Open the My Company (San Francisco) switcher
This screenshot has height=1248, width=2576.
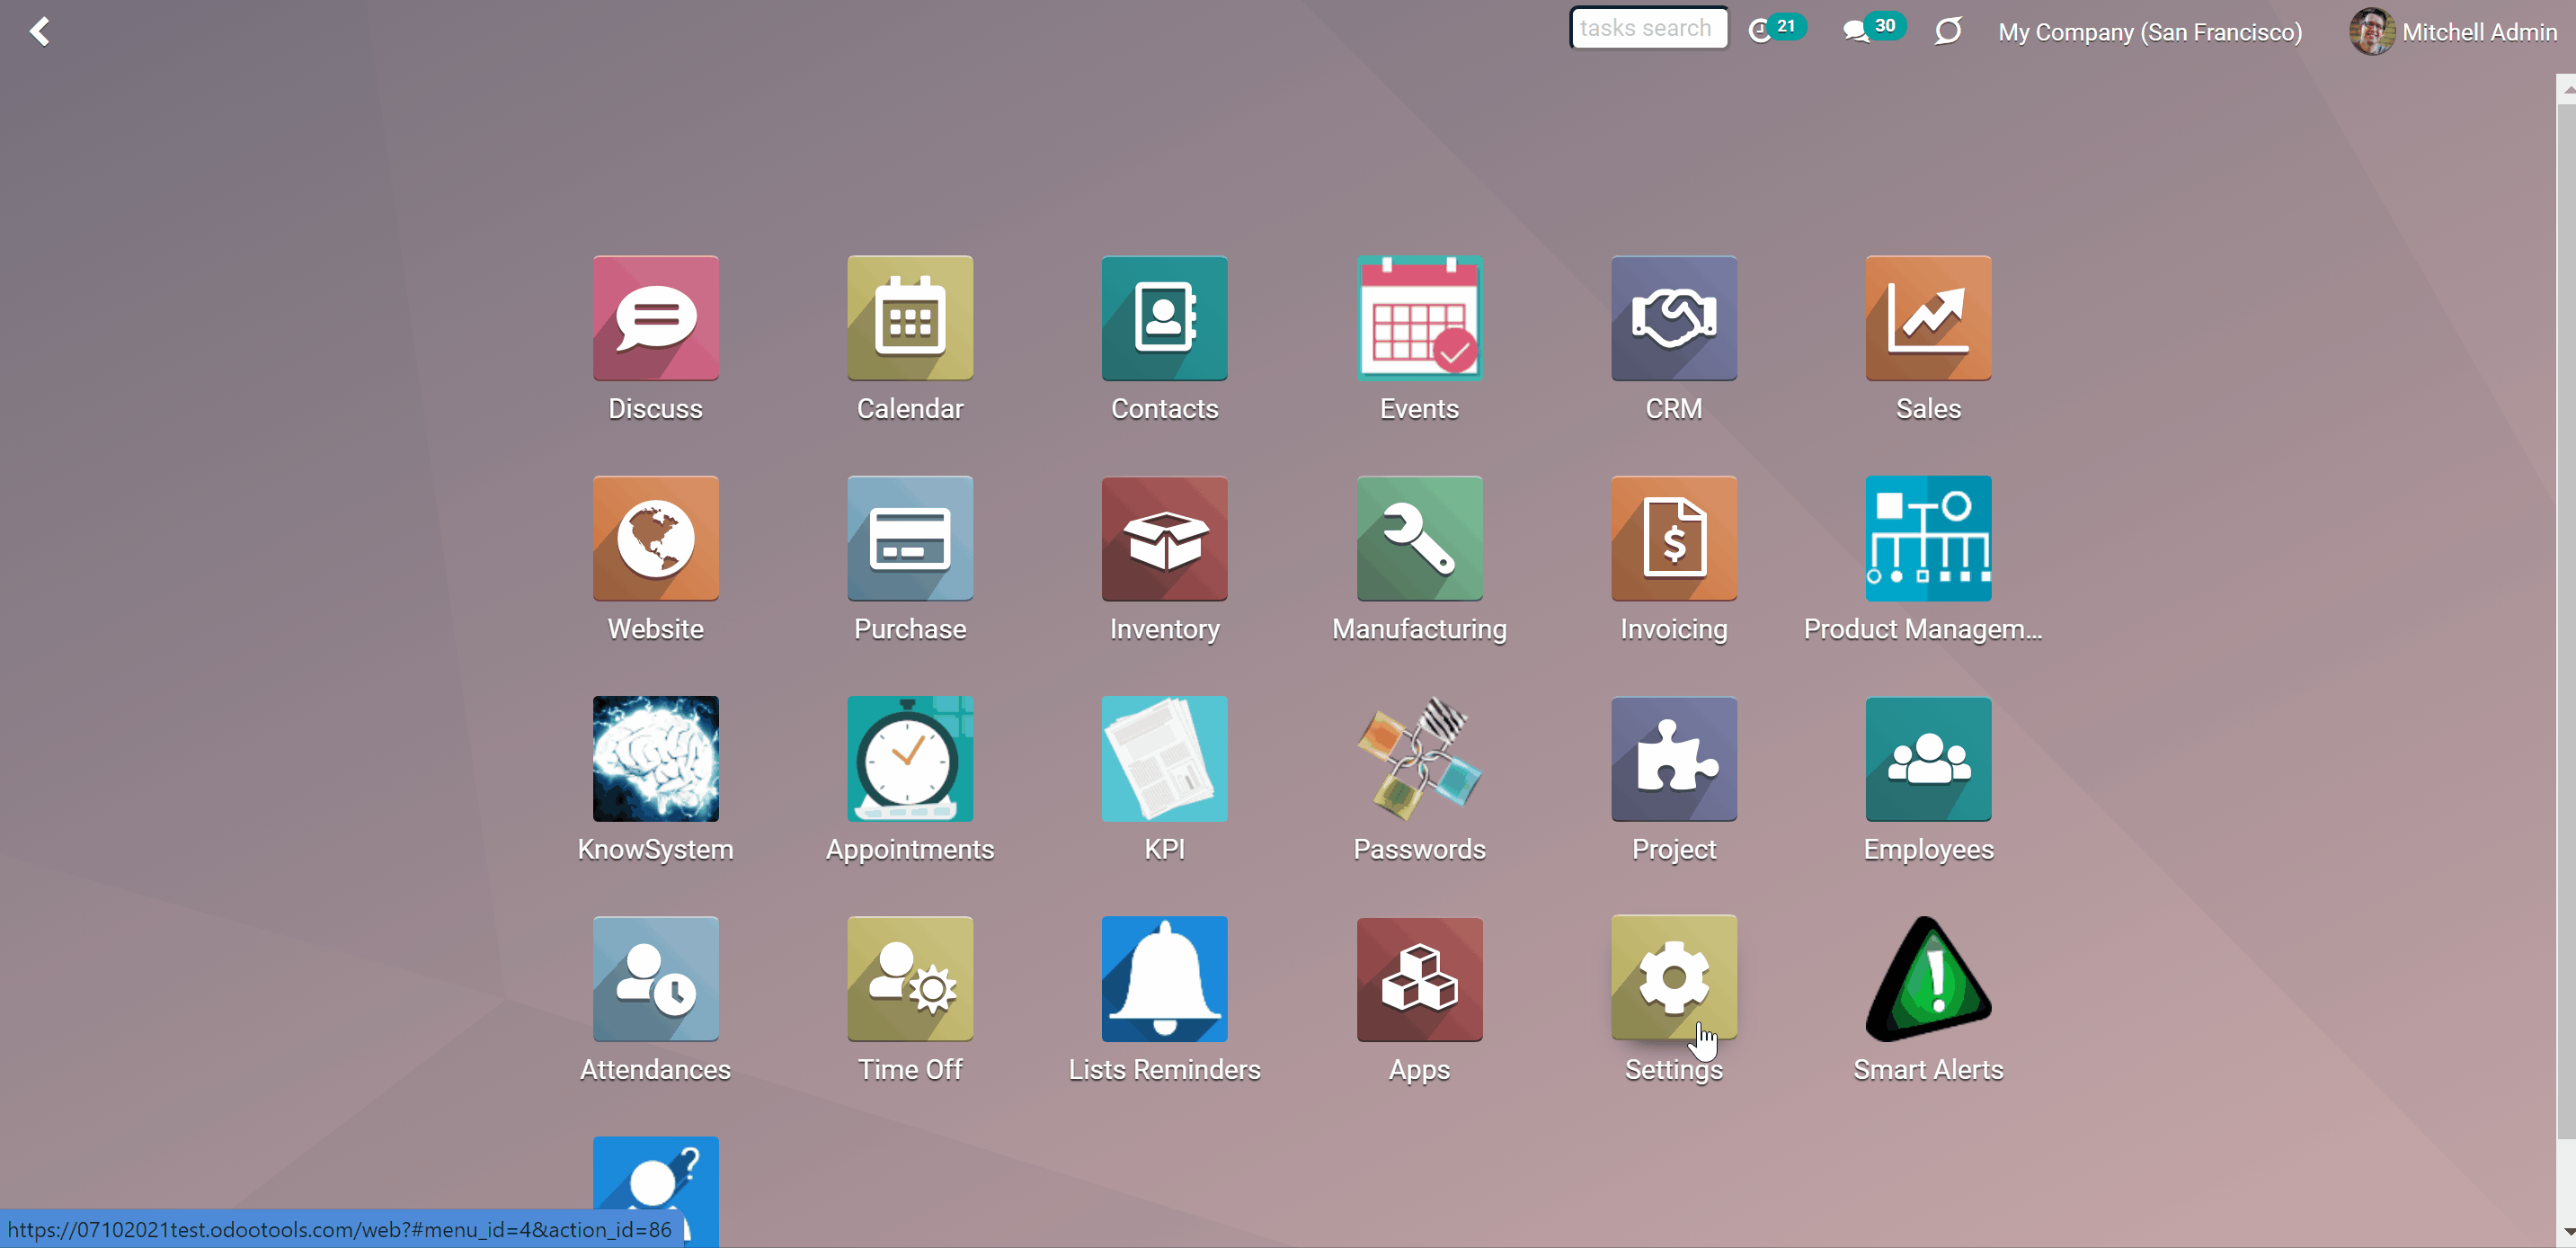pyautogui.click(x=2149, y=32)
